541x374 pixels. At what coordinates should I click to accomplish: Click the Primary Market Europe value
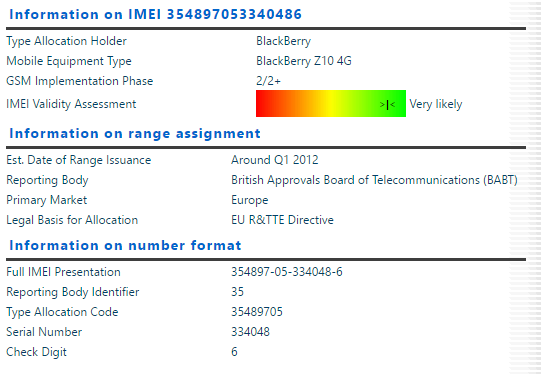point(249,200)
